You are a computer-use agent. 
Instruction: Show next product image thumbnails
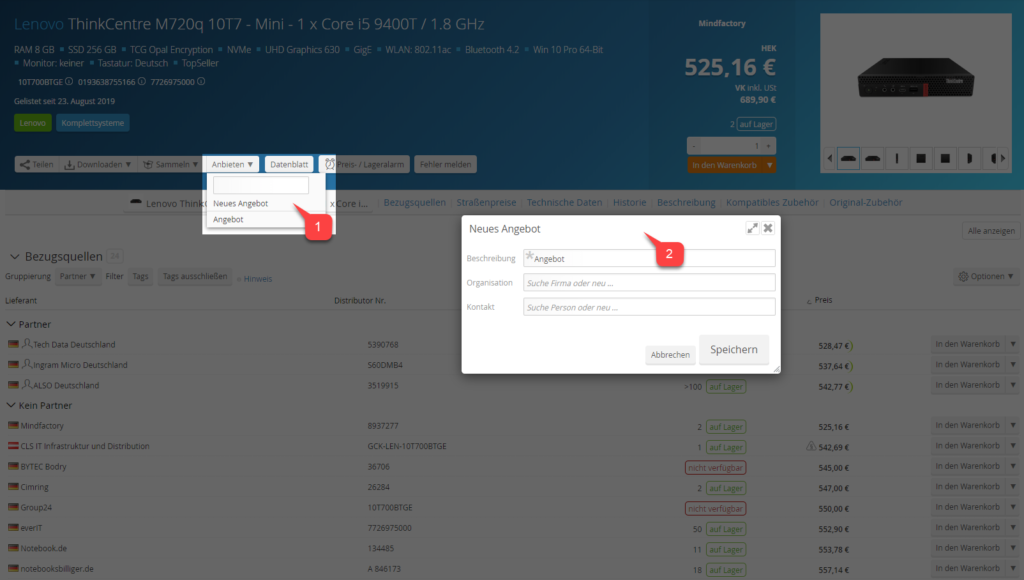pos(1003,158)
